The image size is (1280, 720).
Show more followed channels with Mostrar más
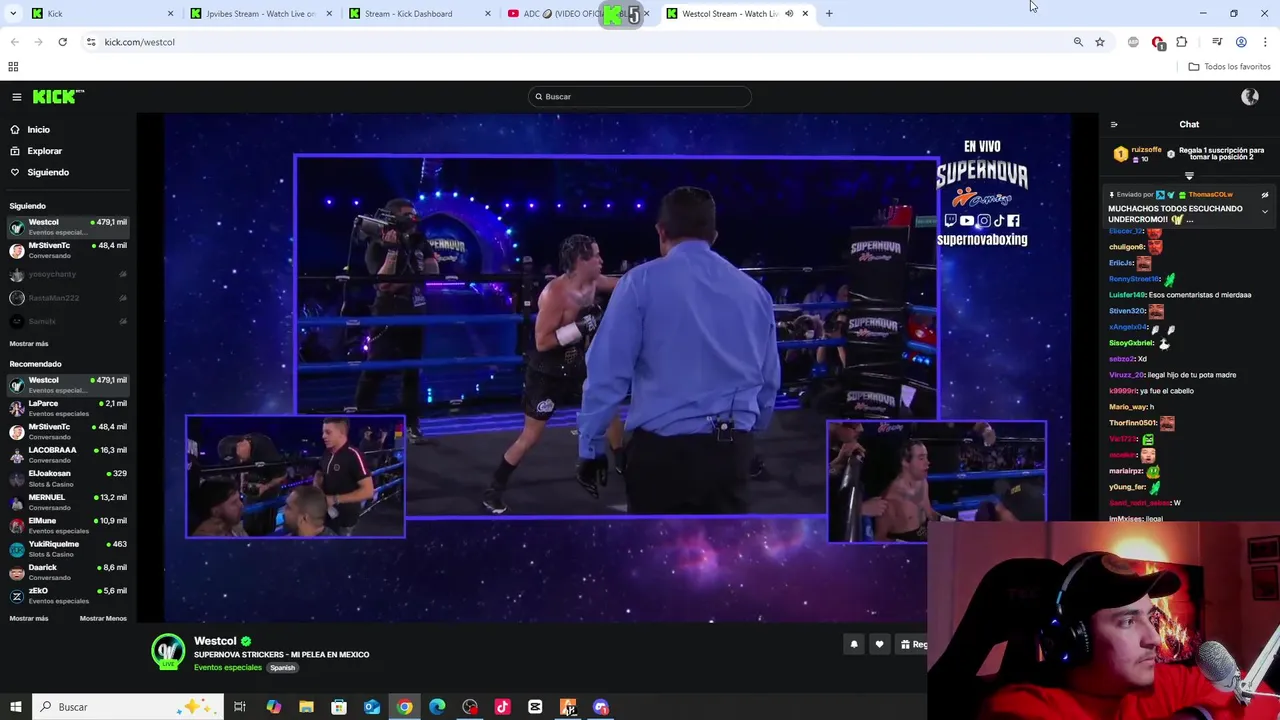click(29, 344)
